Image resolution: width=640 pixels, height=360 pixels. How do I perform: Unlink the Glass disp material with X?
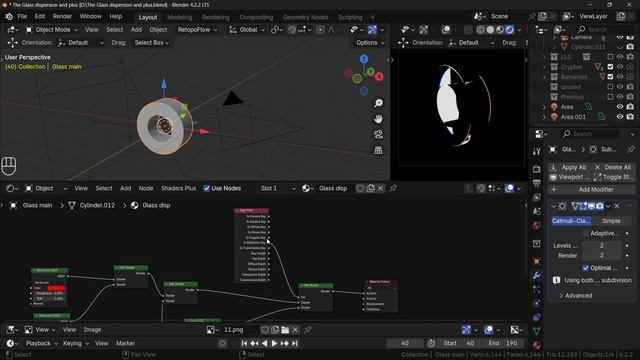pos(380,188)
